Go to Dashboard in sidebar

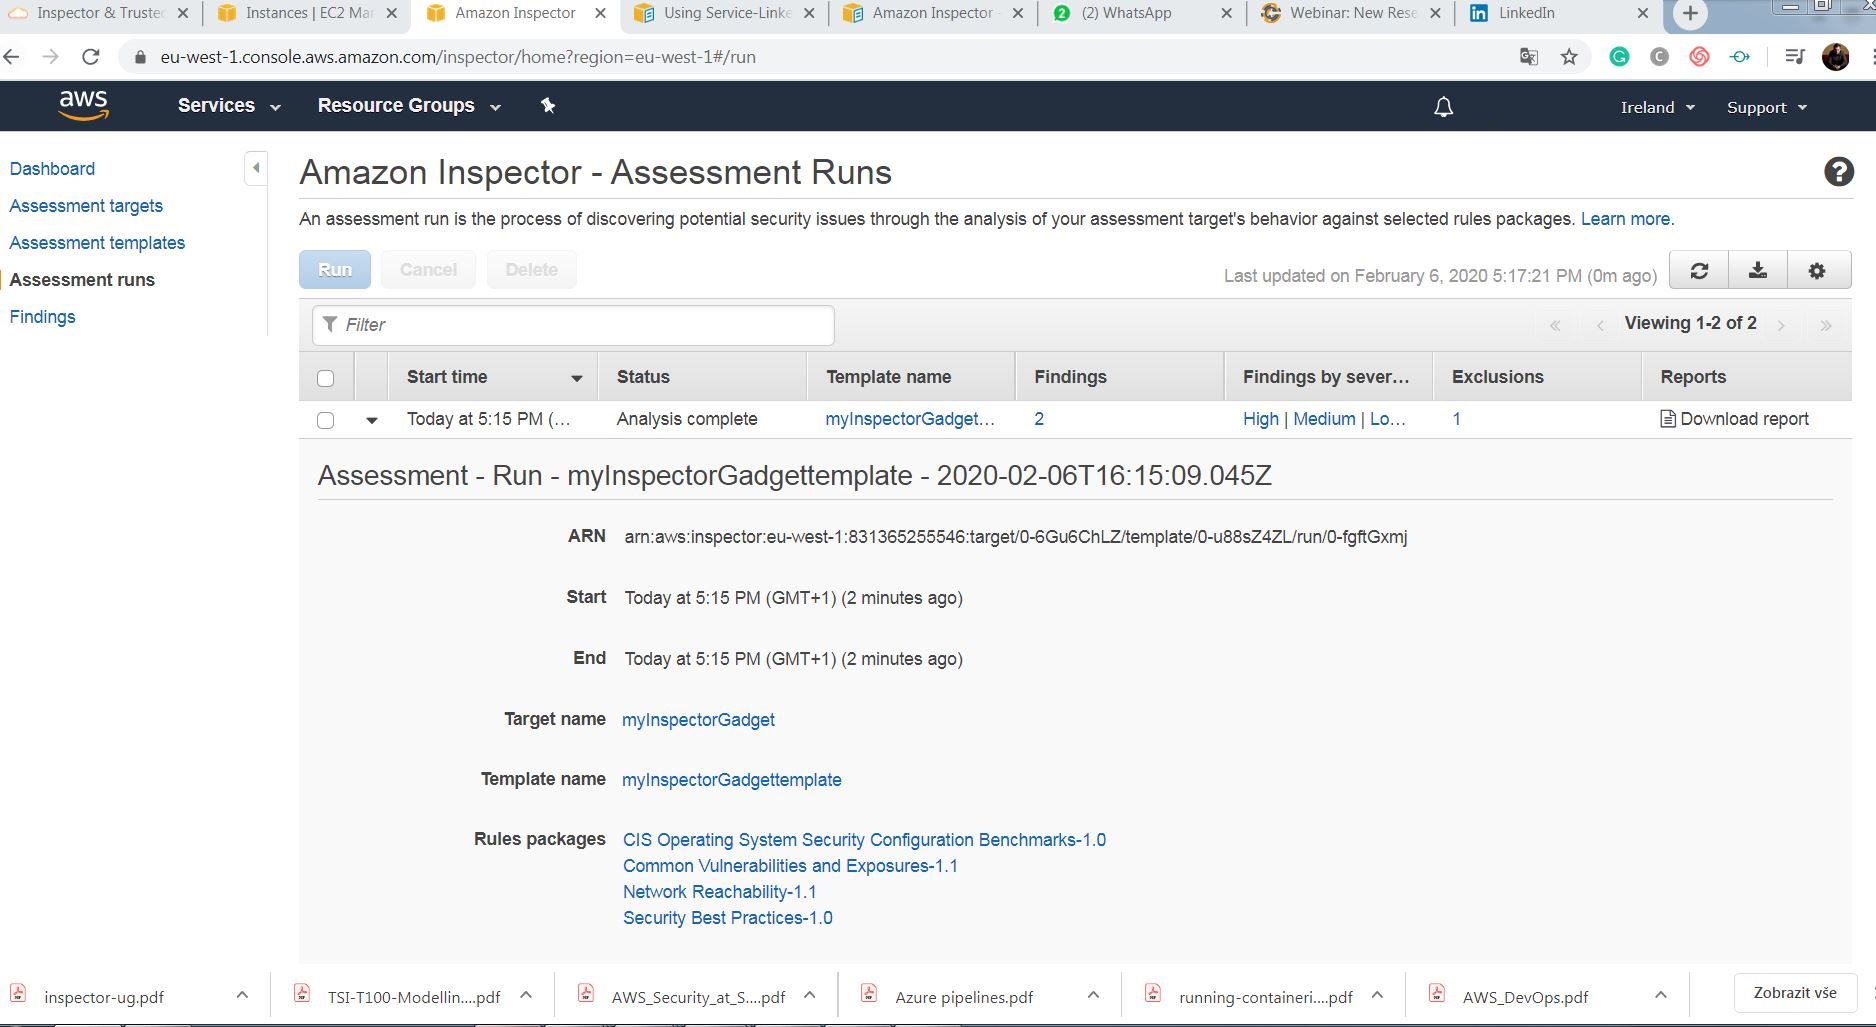point(52,168)
